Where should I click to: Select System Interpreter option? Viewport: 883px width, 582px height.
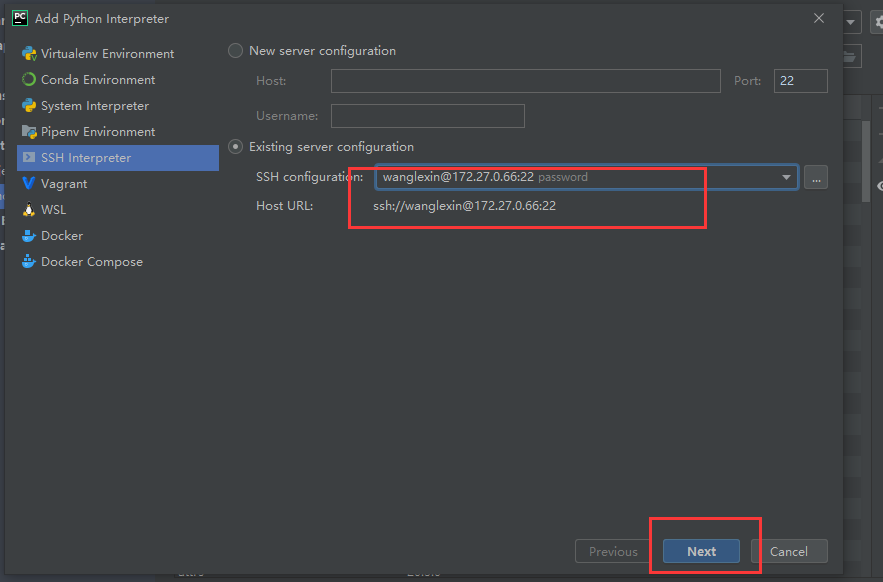118,105
